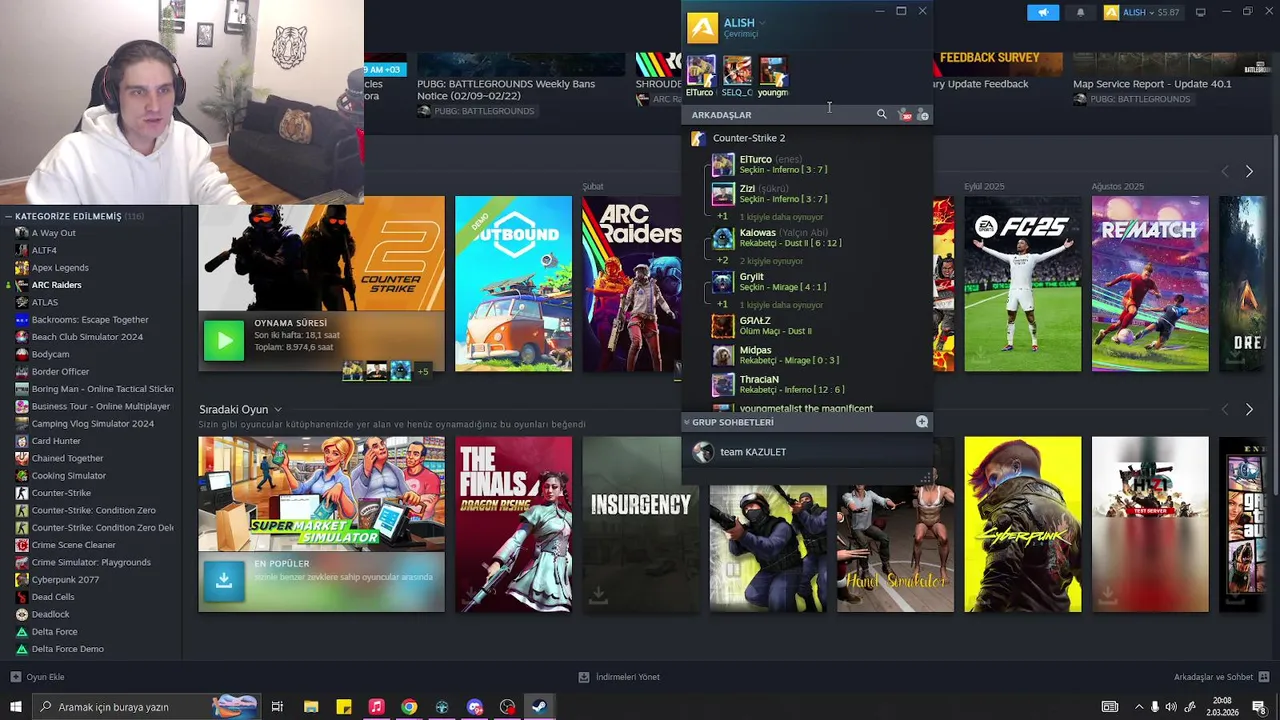Open the Insurgency game card
Screen dimensions: 1280x720
640,524
